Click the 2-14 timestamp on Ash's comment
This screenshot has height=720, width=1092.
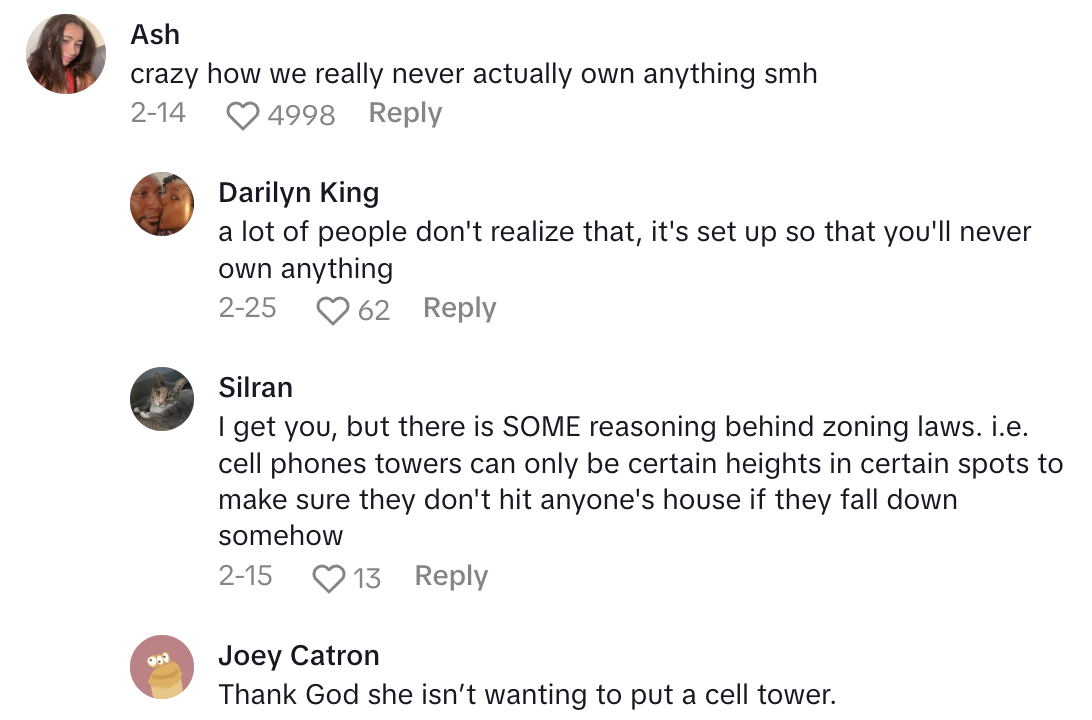pyautogui.click(x=158, y=113)
